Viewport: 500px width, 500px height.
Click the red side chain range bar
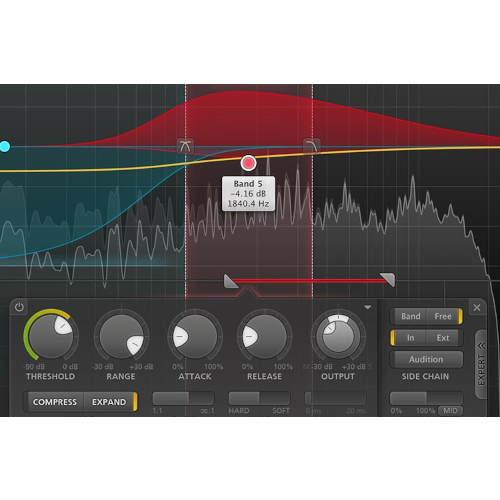[309, 281]
